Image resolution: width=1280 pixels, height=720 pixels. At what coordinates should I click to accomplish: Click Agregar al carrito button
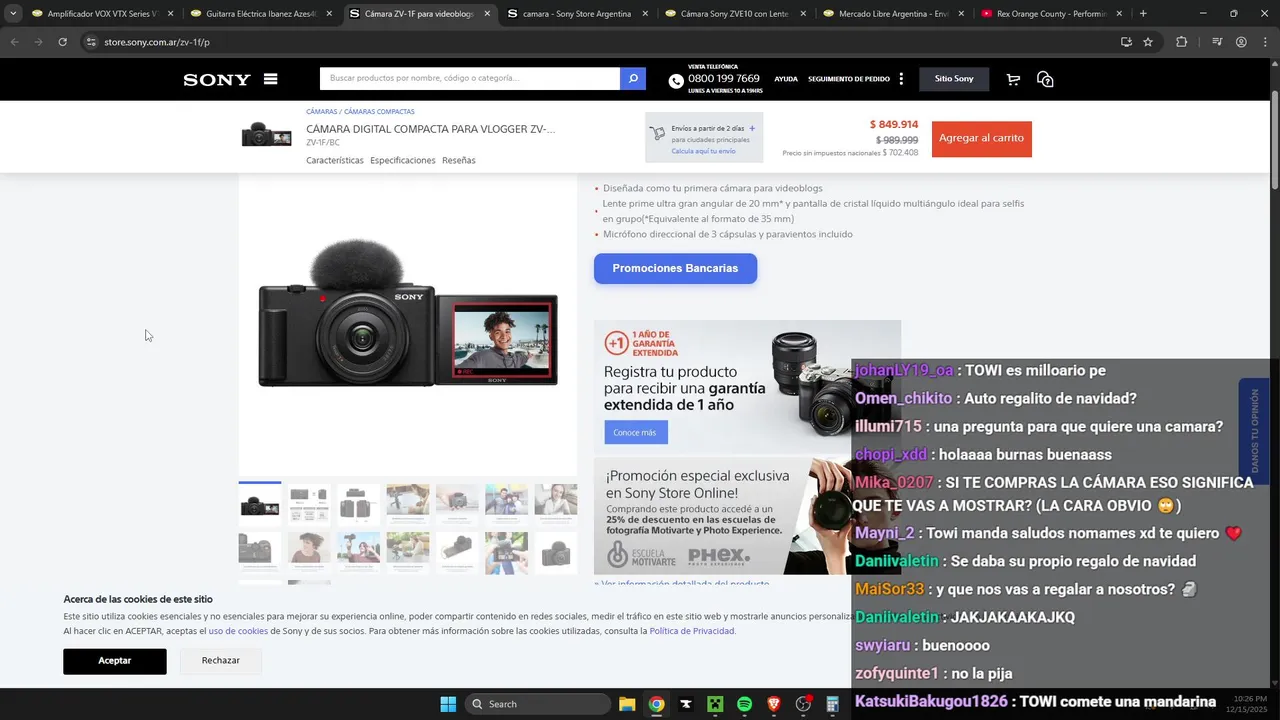pyautogui.click(x=981, y=138)
